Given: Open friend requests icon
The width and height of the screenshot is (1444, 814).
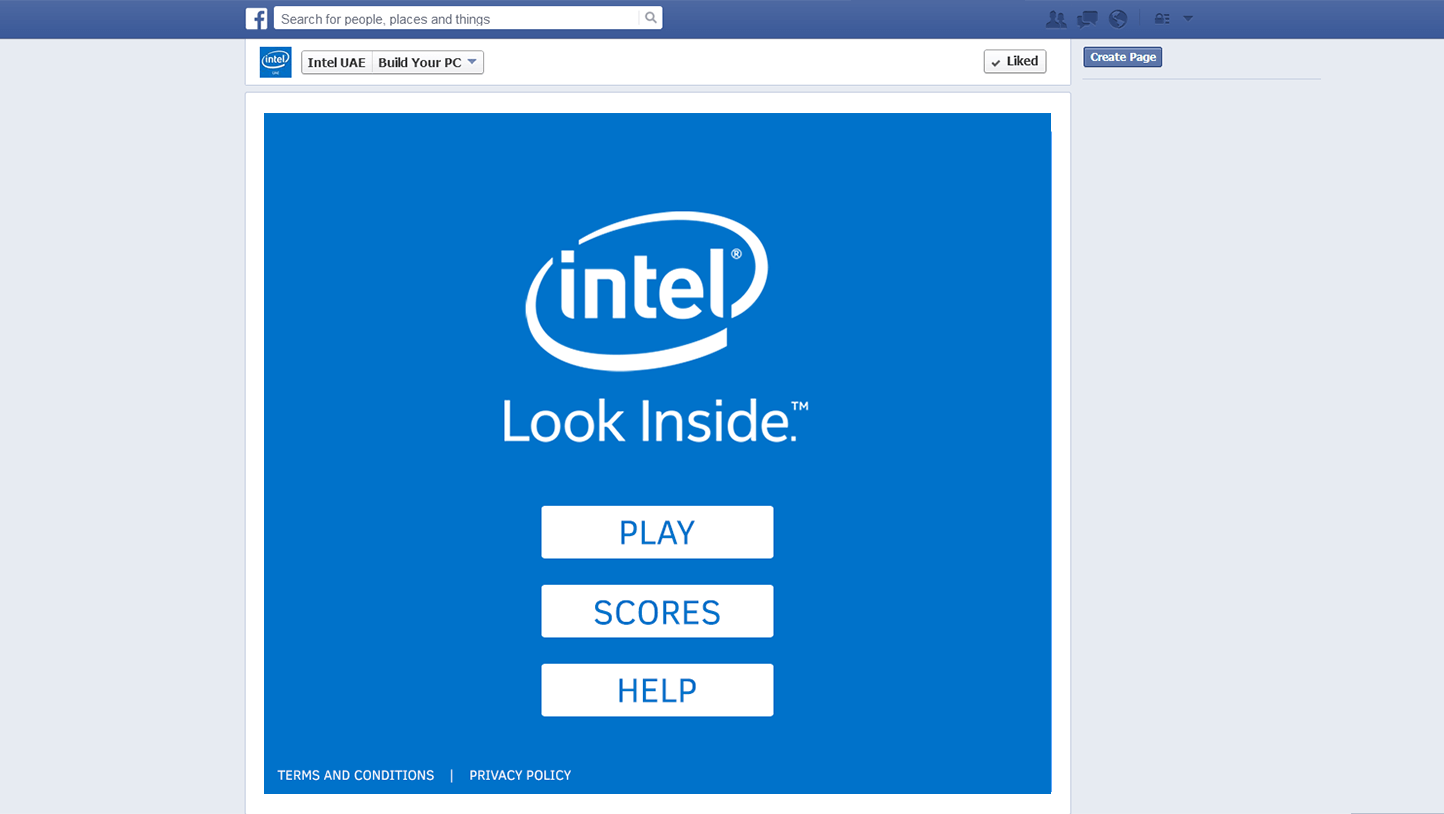Looking at the screenshot, I should click(1055, 18).
